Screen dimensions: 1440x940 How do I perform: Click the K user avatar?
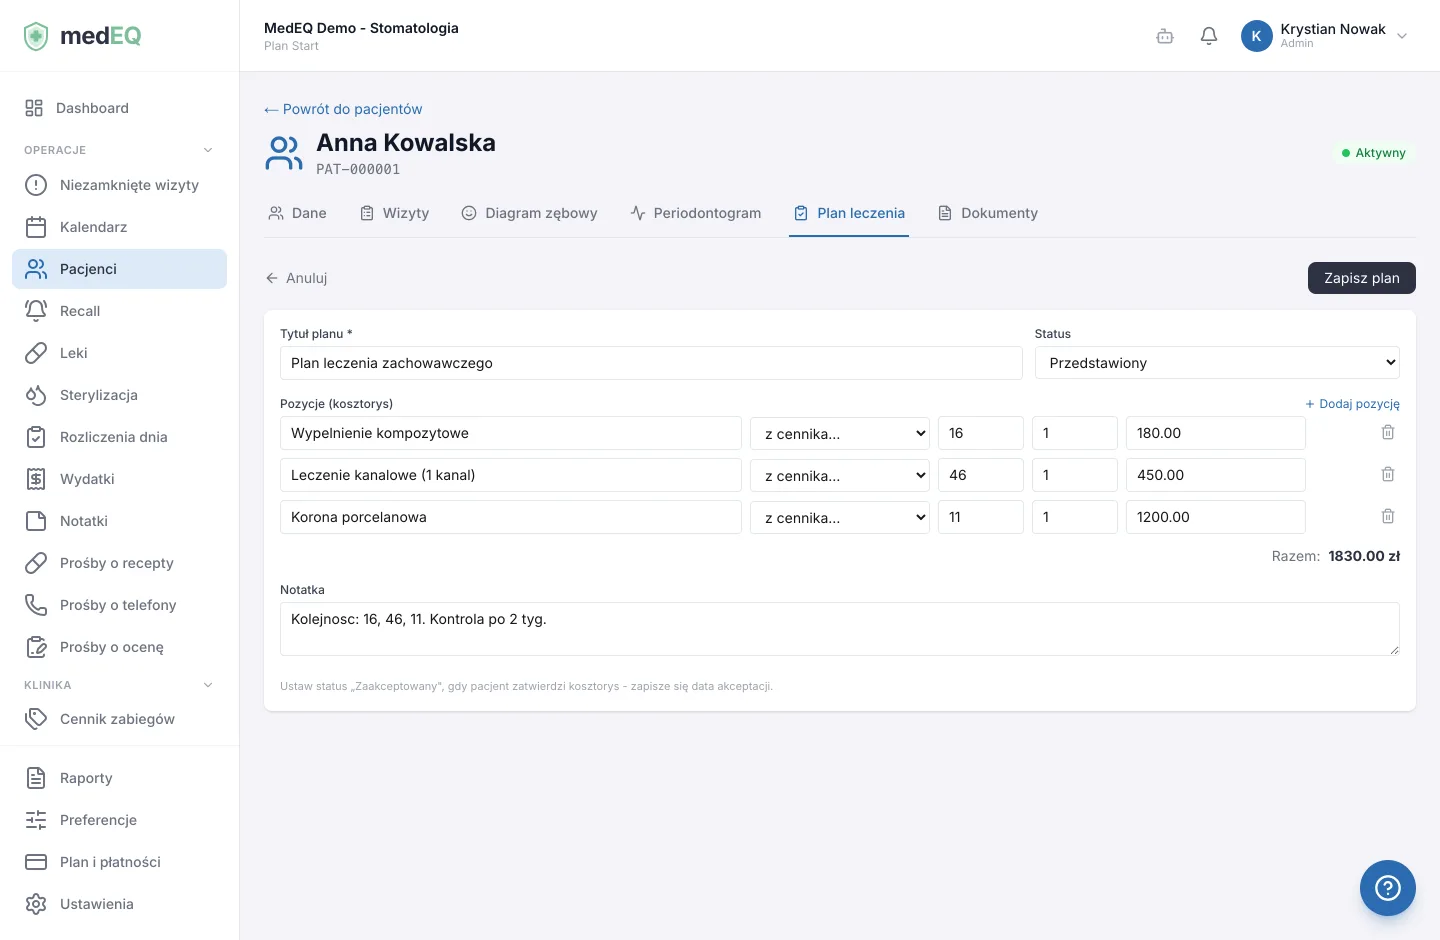1257,36
